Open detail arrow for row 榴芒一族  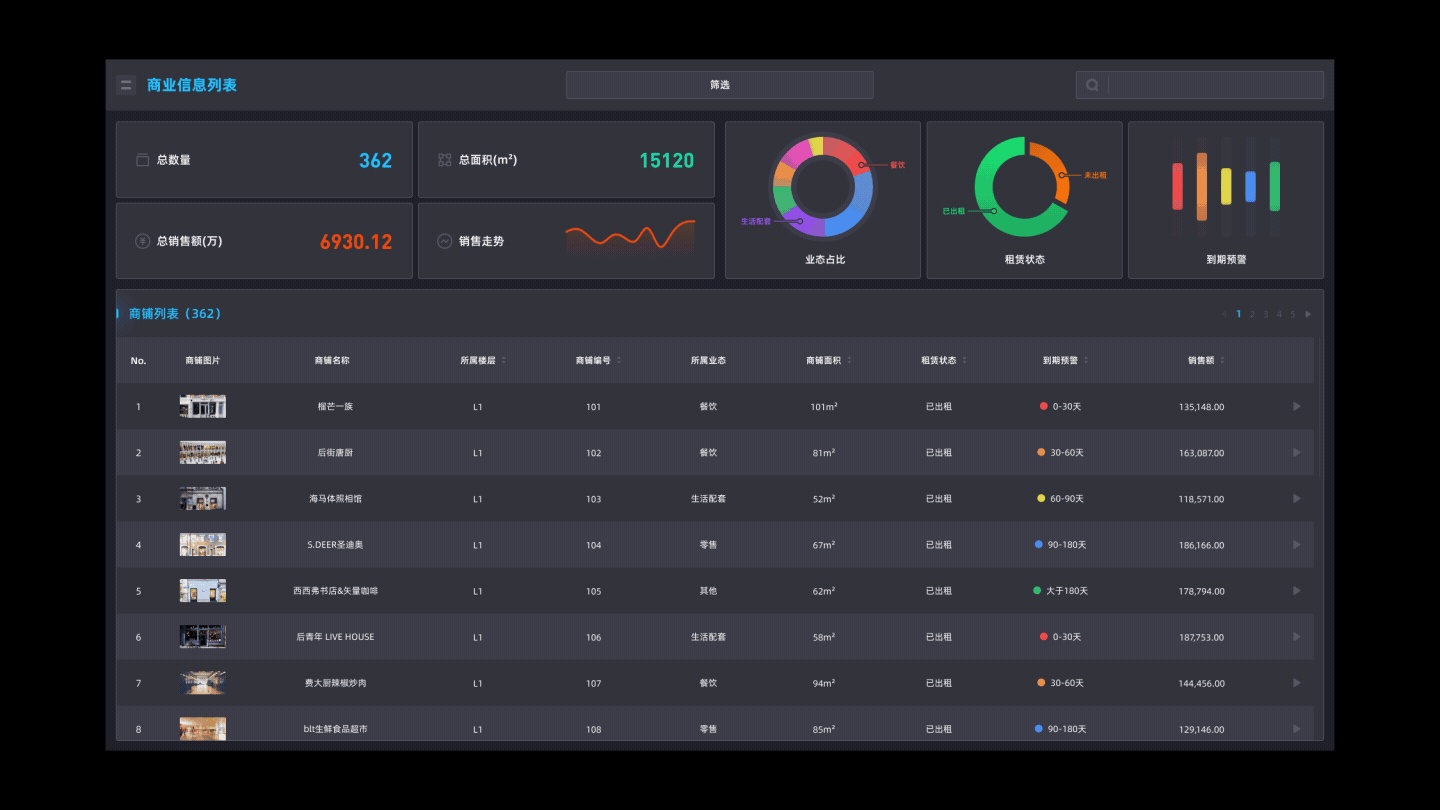tap(1297, 406)
